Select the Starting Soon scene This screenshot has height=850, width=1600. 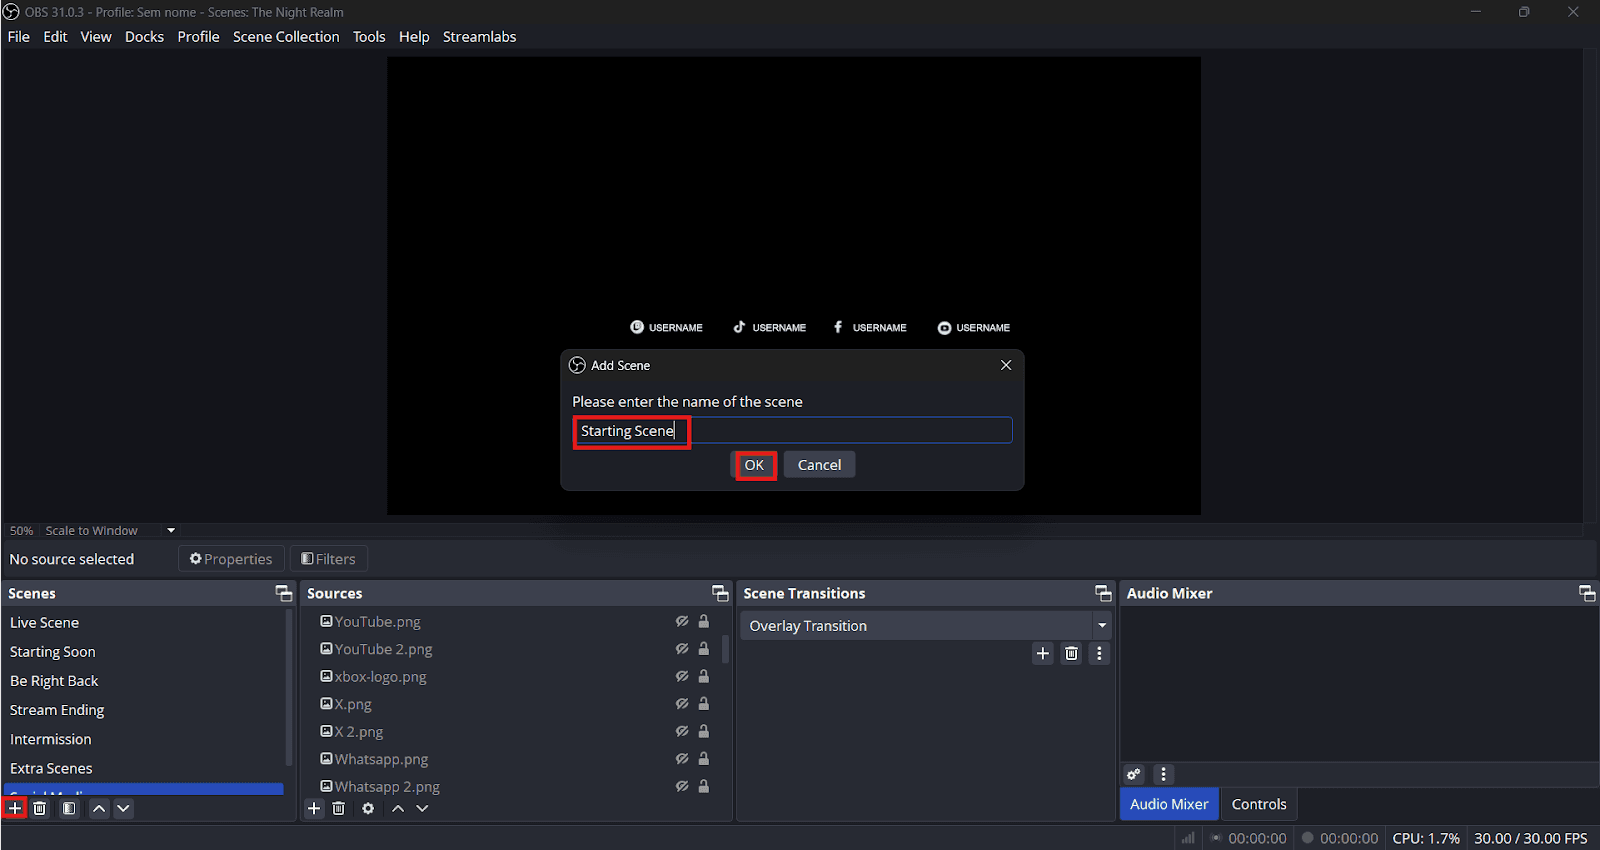(143, 652)
